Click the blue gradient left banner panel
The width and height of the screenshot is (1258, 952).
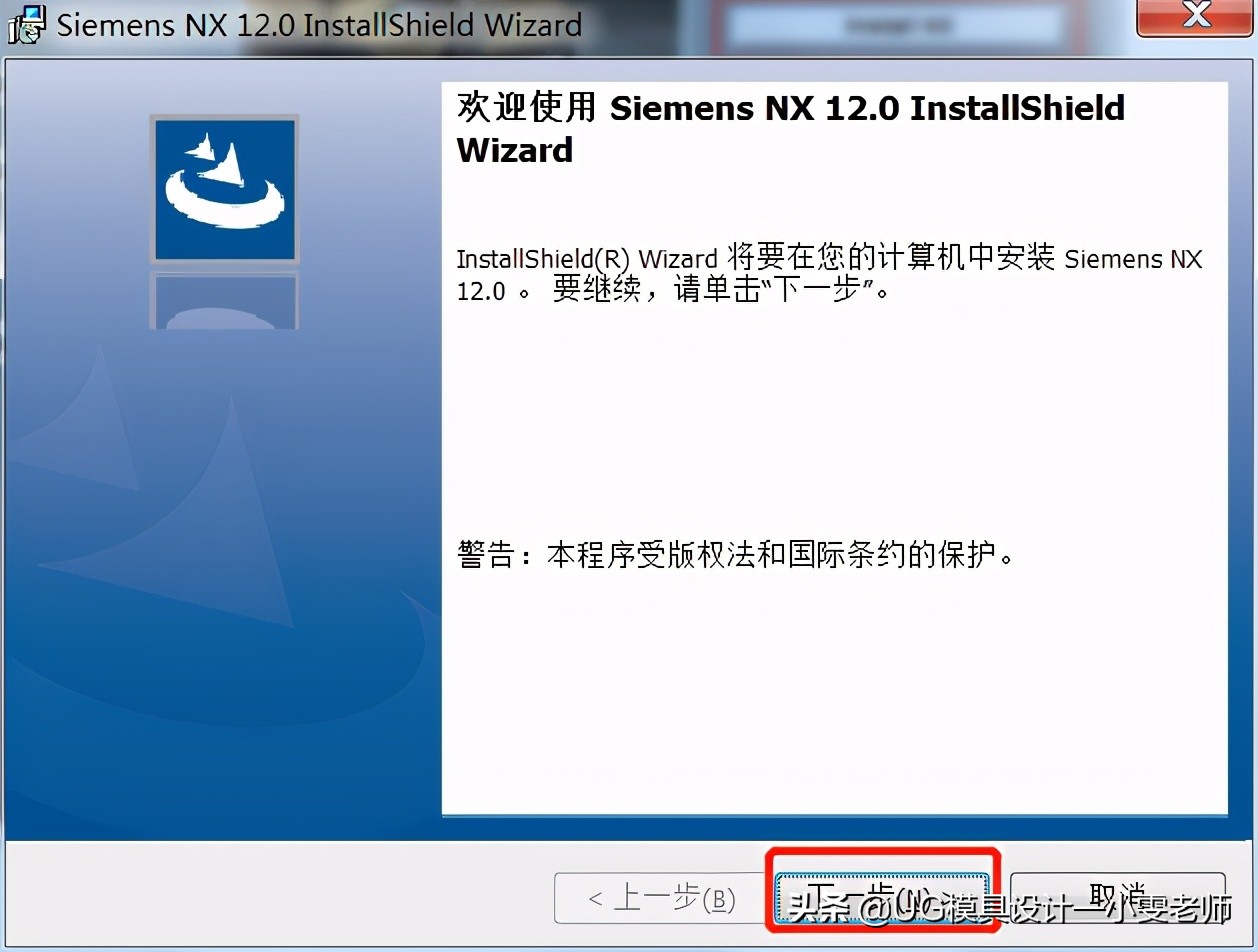pyautogui.click(x=223, y=450)
